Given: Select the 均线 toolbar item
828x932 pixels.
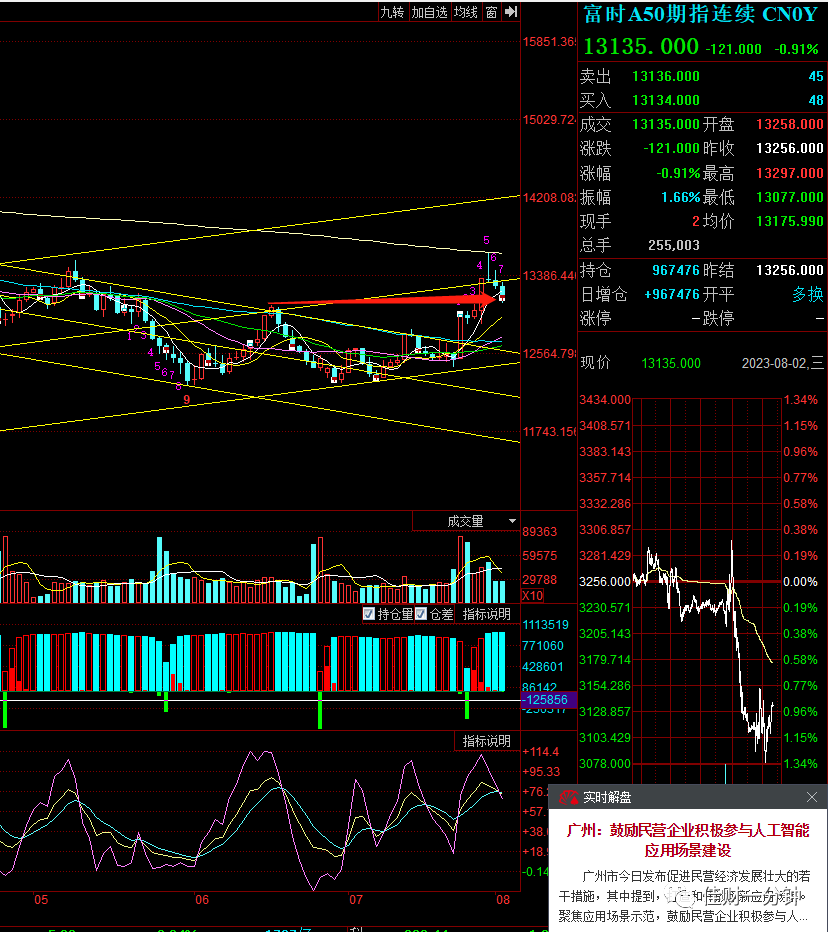Looking at the screenshot, I should (466, 12).
